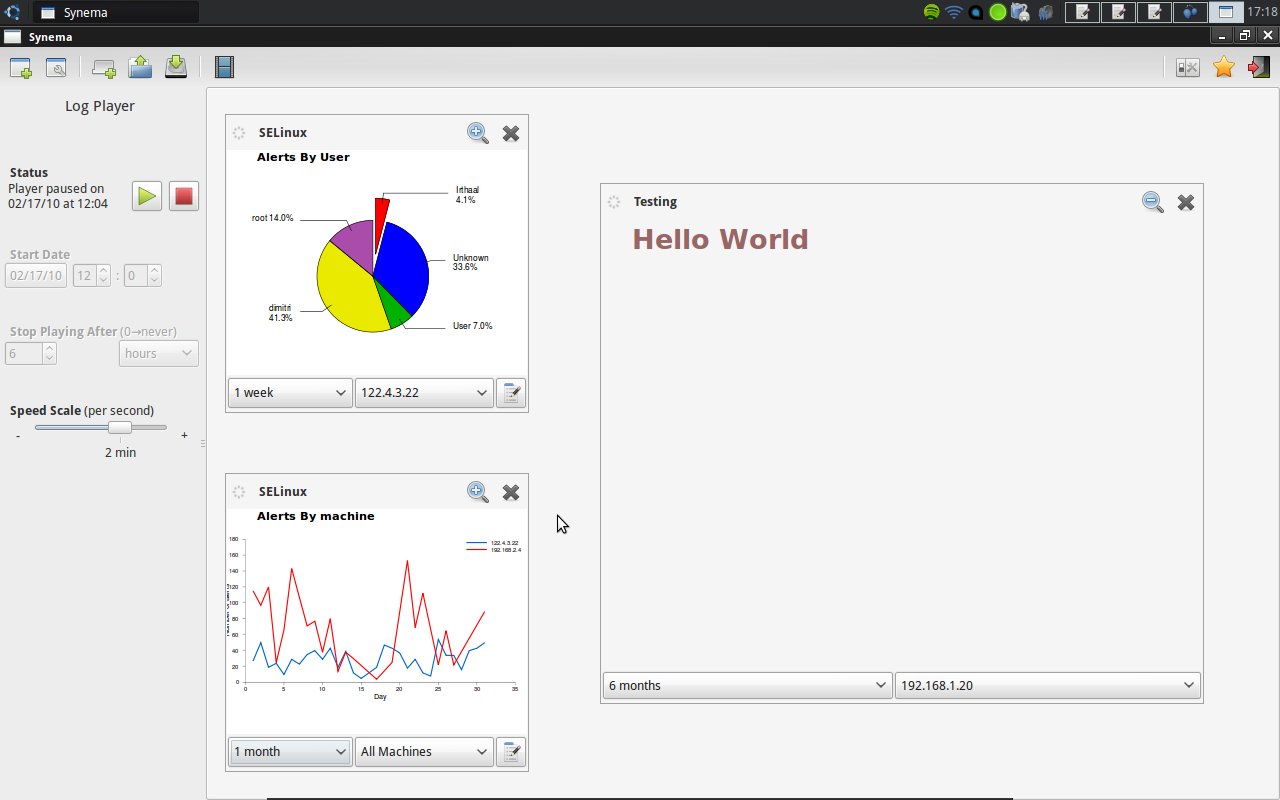Open the window wrench settings toolbar icon
Screen dimensions: 1280x800
coord(56,68)
